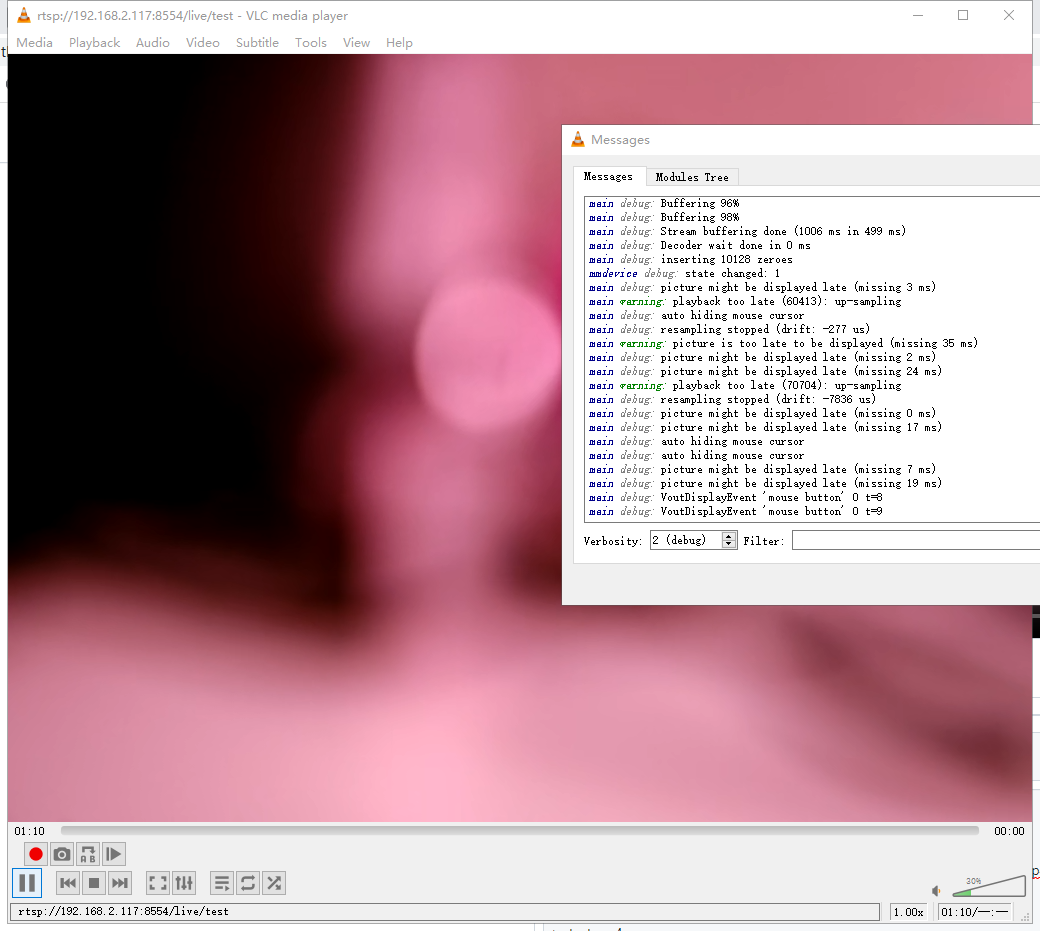Open the Tools menu

click(310, 42)
